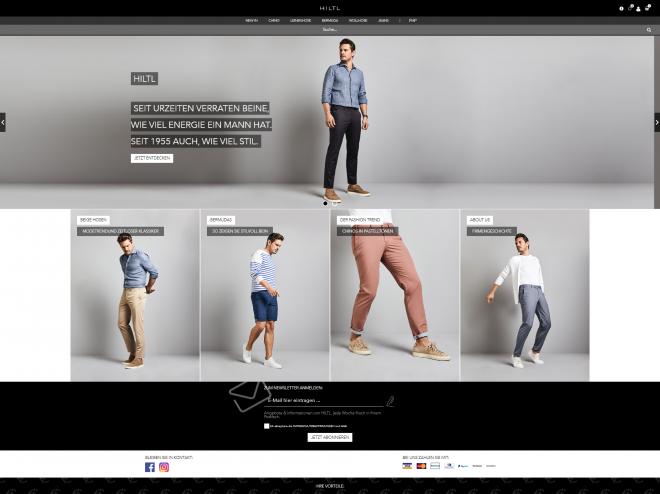Click the Mastercard payment icon
The image size is (660, 494).
pos(421,466)
